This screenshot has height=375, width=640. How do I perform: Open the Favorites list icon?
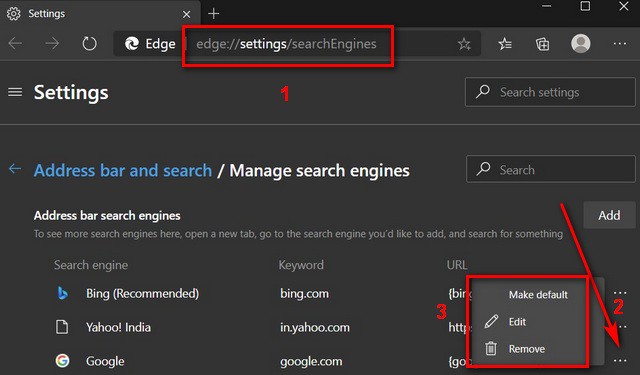click(505, 44)
